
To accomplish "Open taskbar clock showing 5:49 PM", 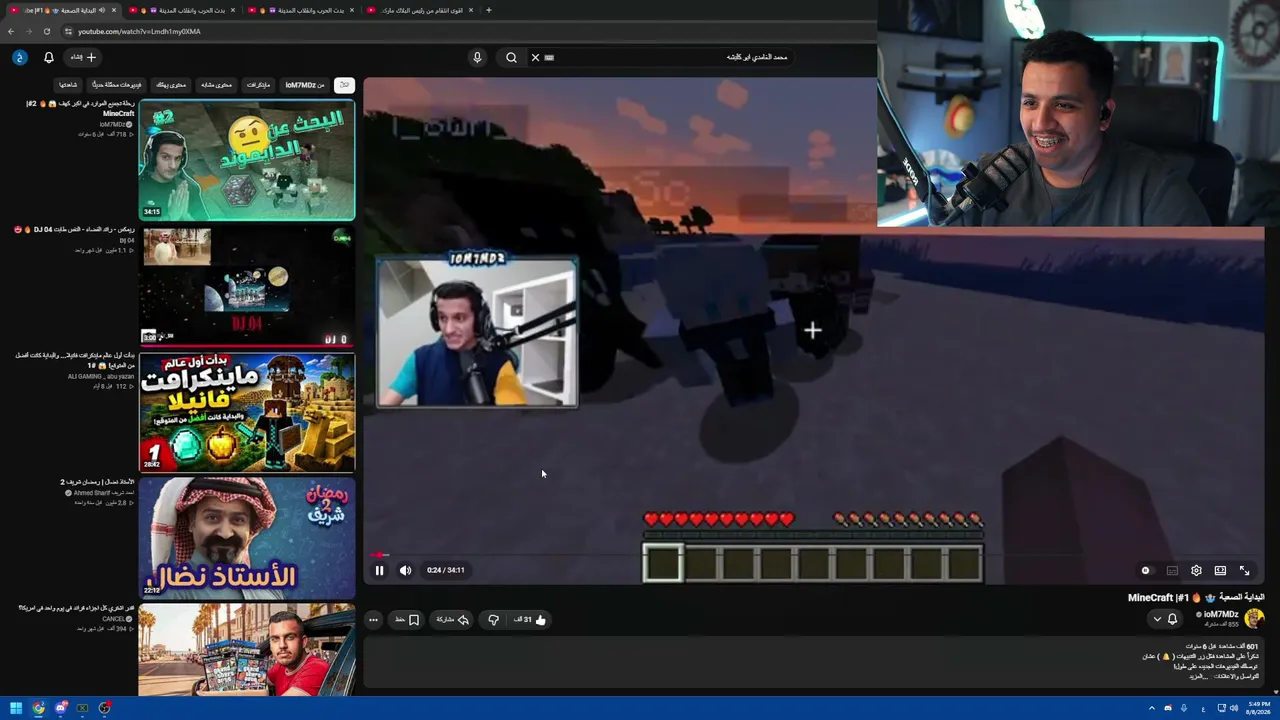I will click(x=1258, y=708).
